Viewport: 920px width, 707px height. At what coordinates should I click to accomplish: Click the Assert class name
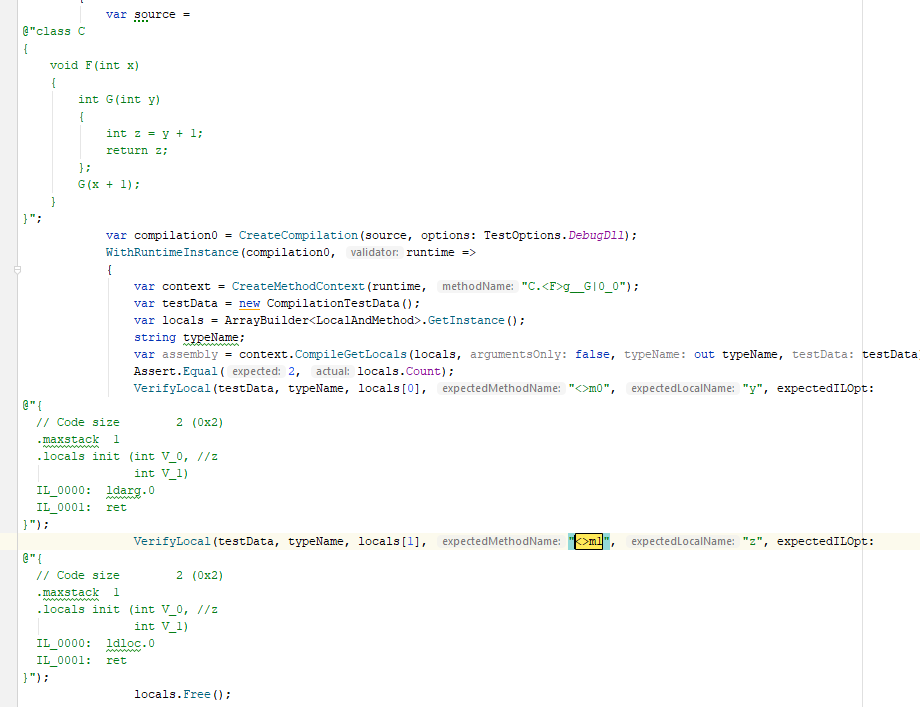155,371
